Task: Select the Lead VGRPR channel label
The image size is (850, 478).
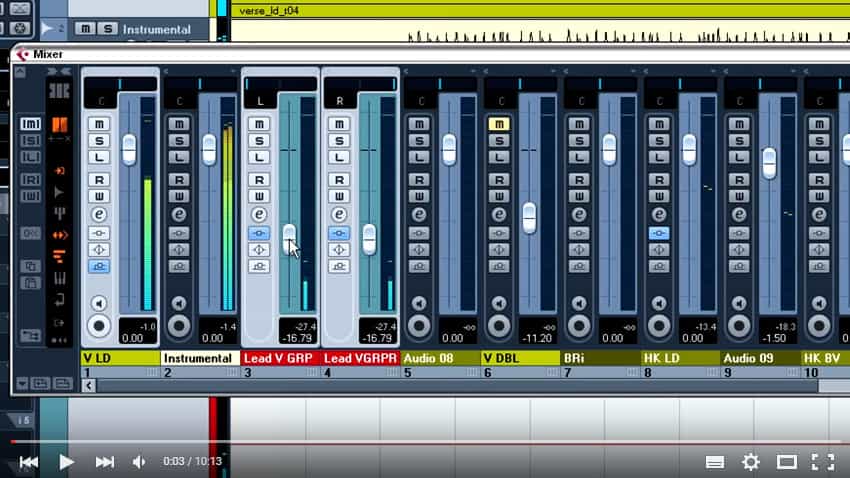Action: point(360,358)
